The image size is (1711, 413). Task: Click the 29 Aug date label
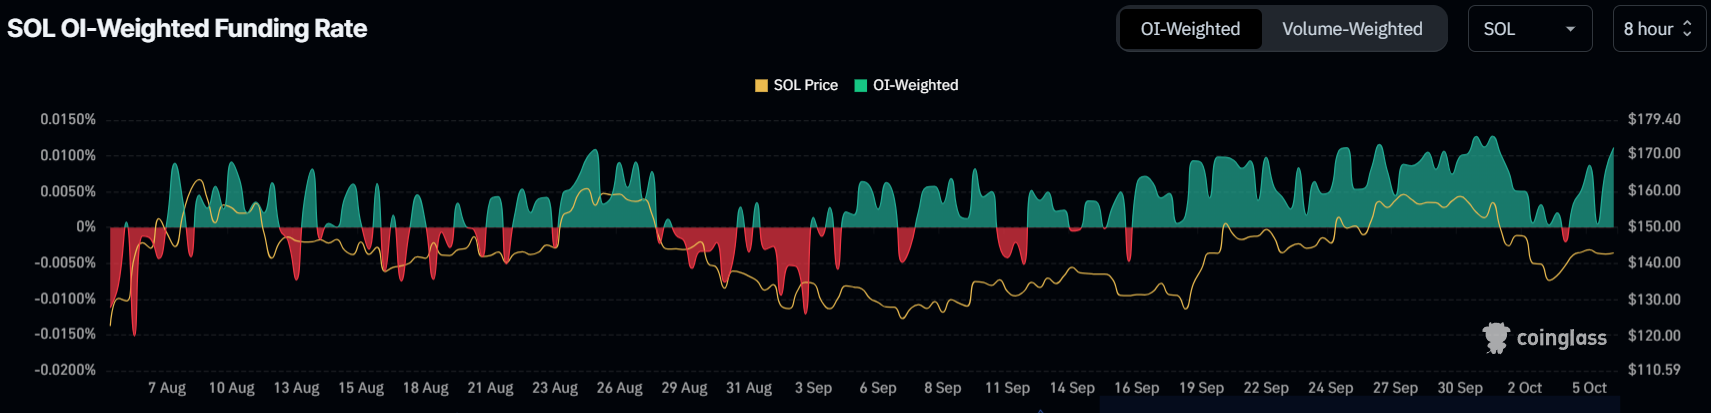[x=684, y=388]
